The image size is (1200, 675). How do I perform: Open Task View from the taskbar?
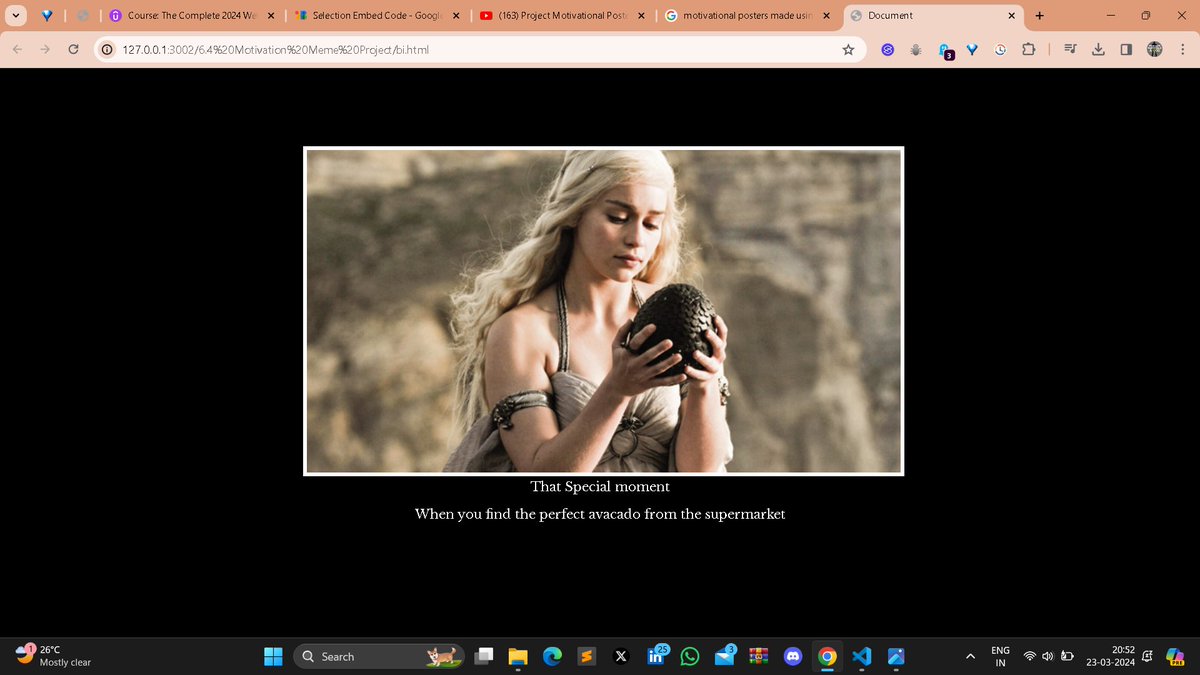point(485,656)
